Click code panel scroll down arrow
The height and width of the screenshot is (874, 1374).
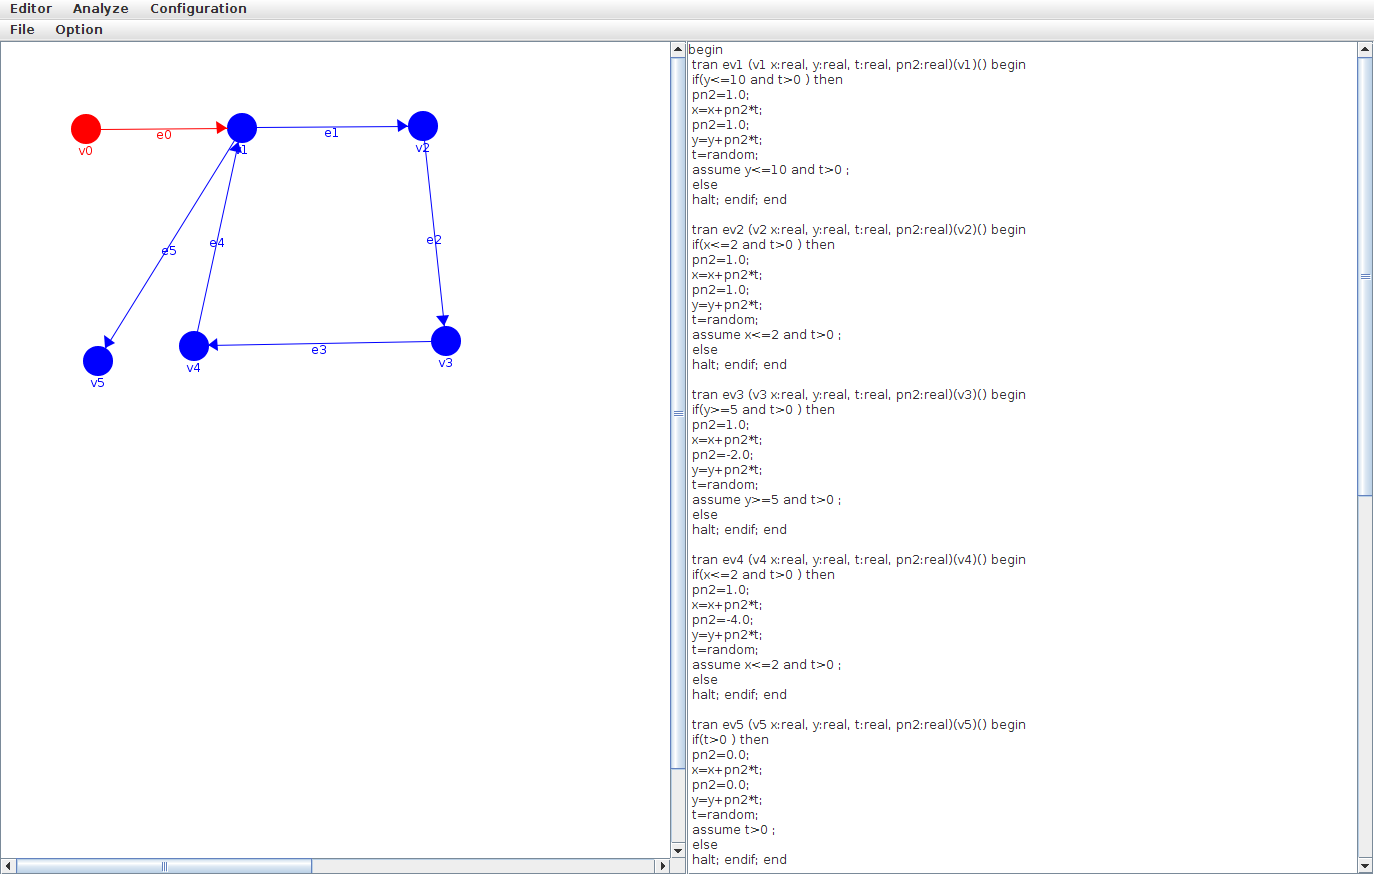pyautogui.click(x=1365, y=866)
